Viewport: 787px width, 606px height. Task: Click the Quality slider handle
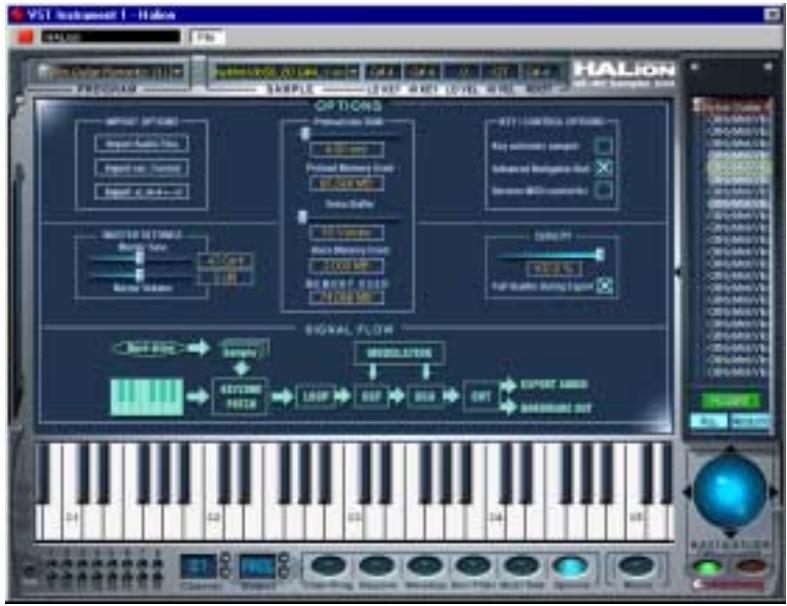(x=599, y=255)
